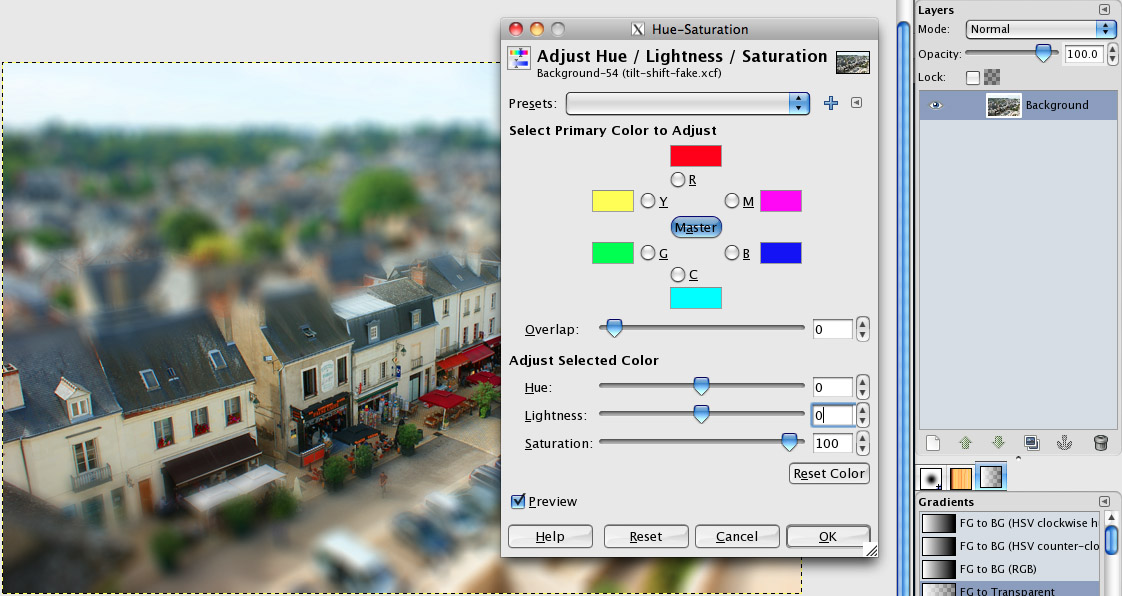Click the Overlap slider handle
Viewport: 1122px width, 596px height.
click(614, 328)
